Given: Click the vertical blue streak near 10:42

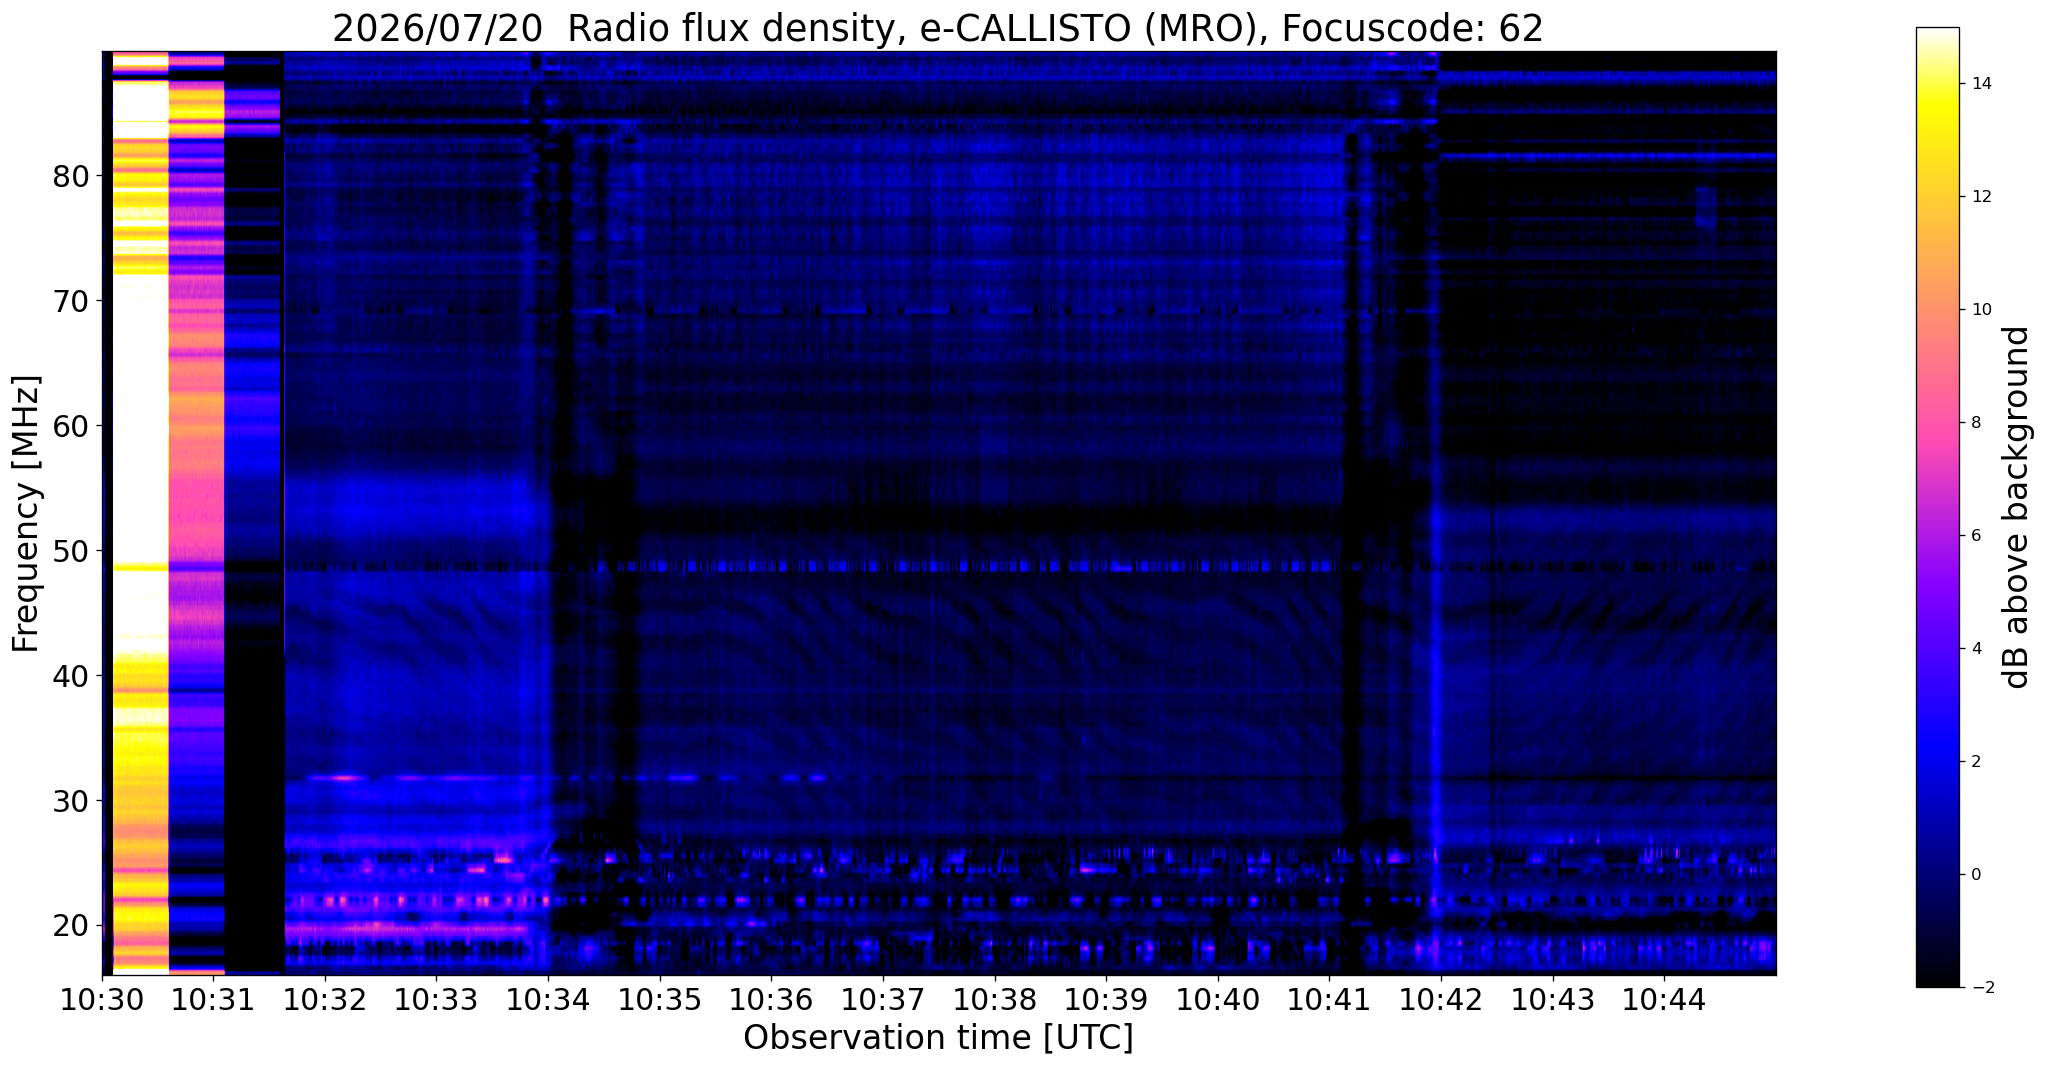Looking at the screenshot, I should click(1434, 700).
